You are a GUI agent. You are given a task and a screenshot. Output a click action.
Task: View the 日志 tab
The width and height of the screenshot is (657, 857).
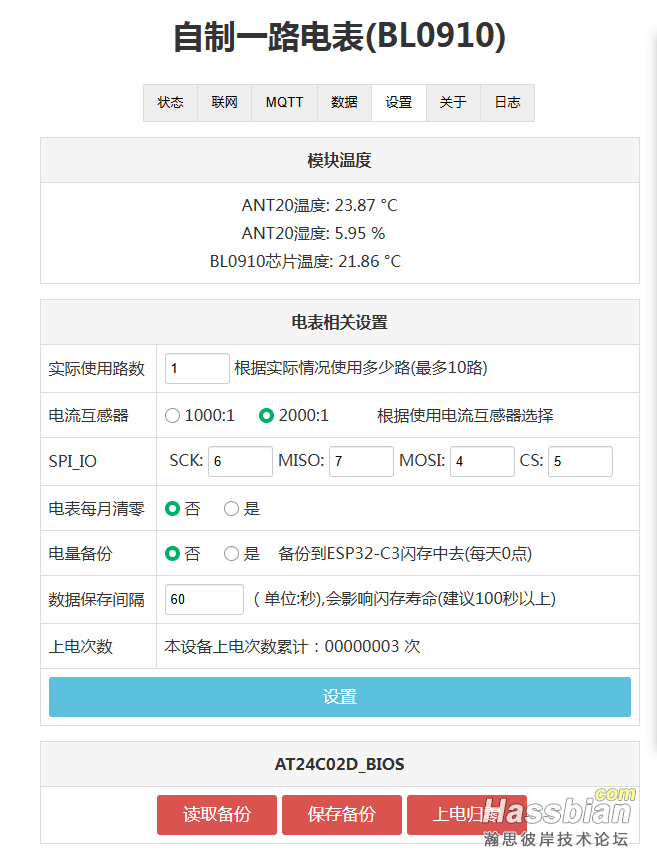click(x=507, y=102)
